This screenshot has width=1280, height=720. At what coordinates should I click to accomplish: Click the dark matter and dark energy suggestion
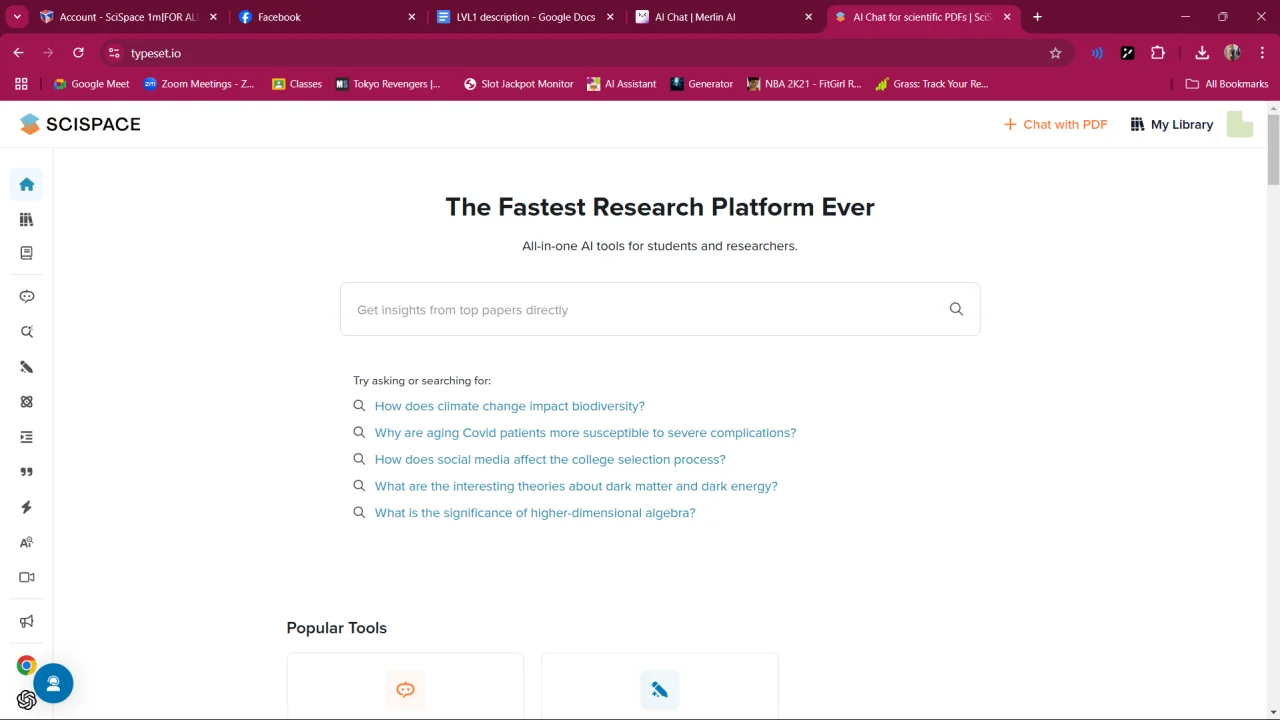click(x=576, y=486)
